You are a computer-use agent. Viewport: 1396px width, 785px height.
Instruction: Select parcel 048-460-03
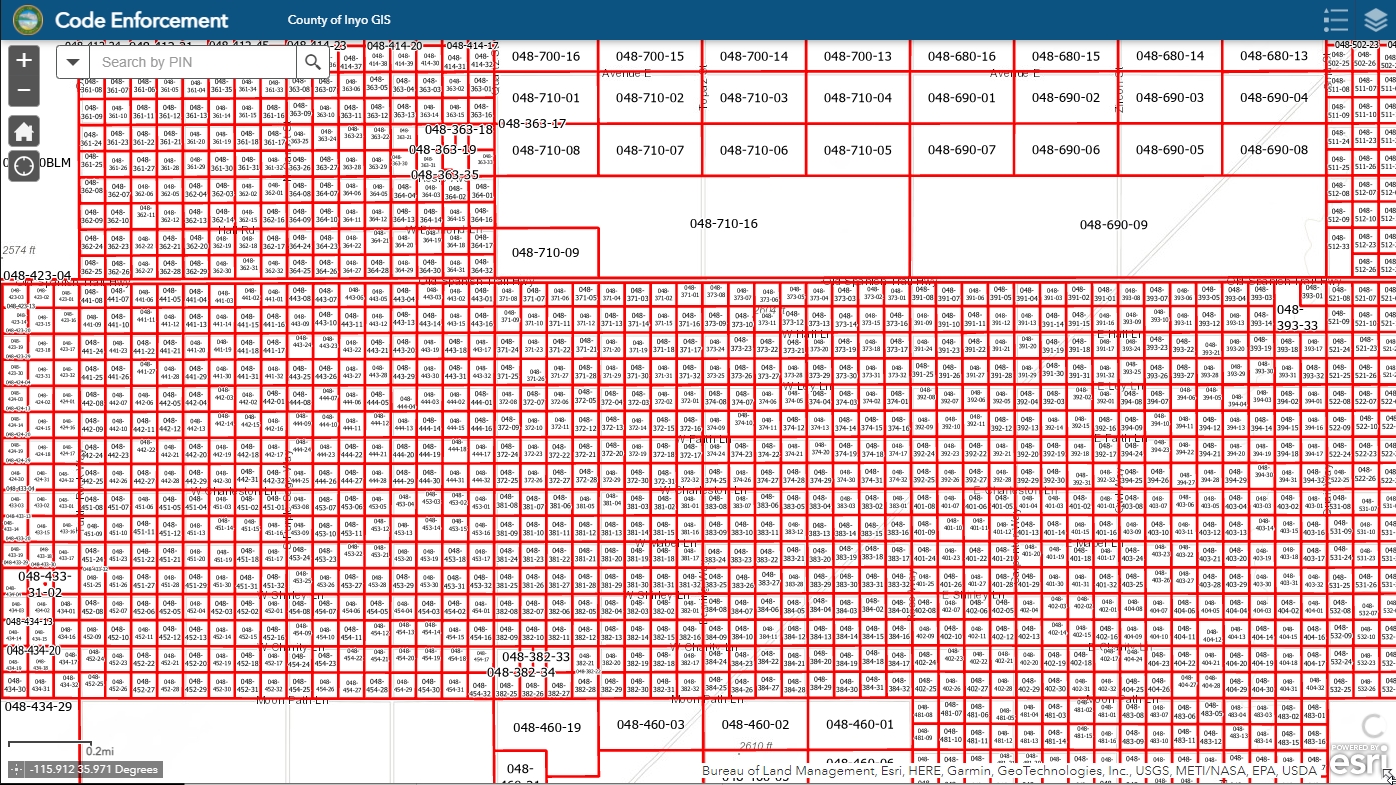(x=650, y=724)
